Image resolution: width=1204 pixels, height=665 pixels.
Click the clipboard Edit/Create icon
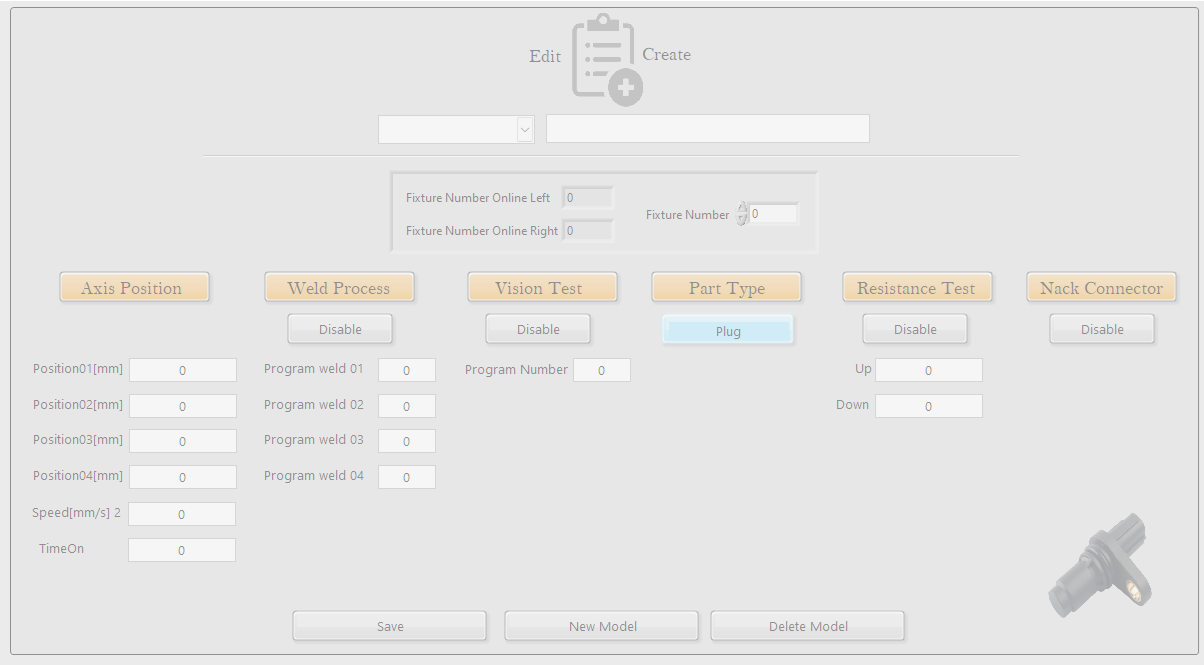[x=606, y=60]
